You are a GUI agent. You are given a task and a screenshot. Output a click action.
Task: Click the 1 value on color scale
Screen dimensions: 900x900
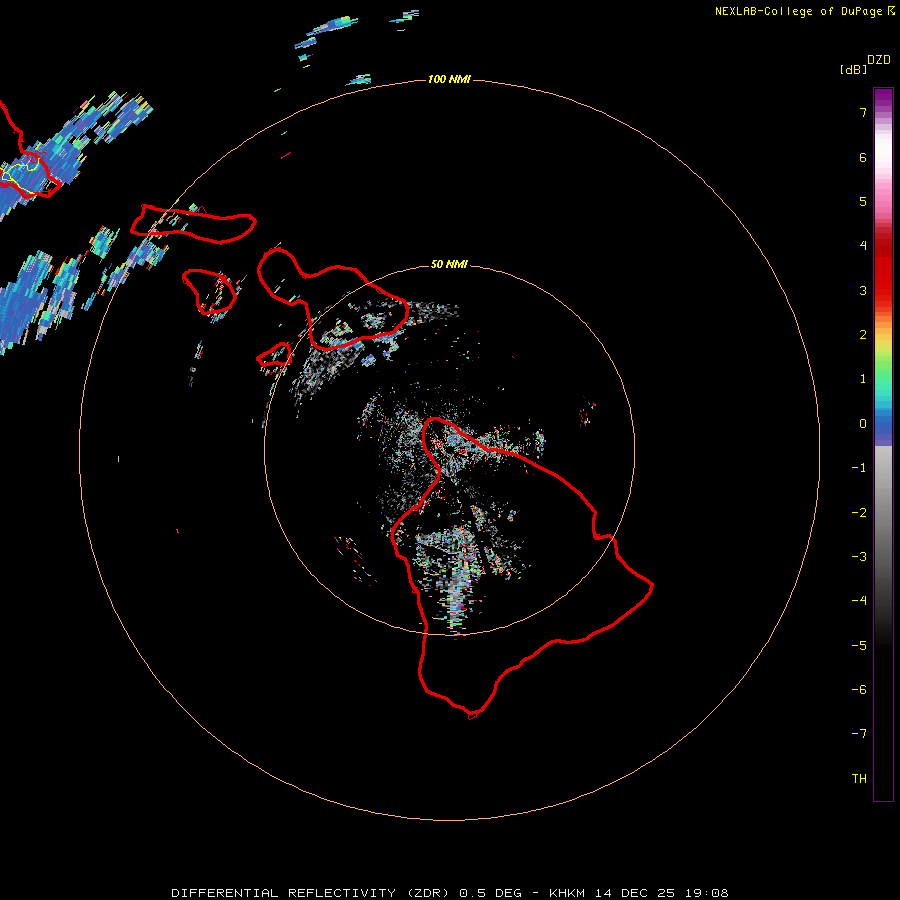(x=863, y=379)
